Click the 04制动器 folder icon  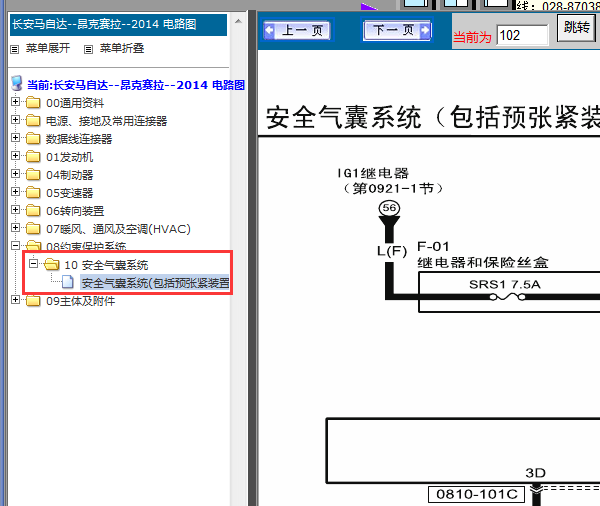pyautogui.click(x=33, y=175)
